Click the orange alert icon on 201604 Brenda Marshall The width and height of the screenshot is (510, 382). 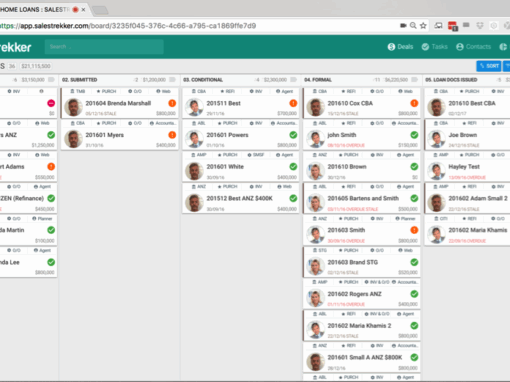172,103
